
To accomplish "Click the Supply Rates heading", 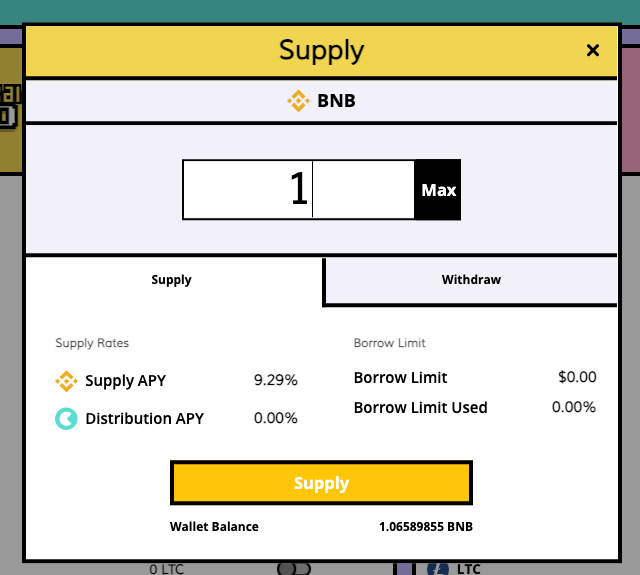I will pos(92,343).
